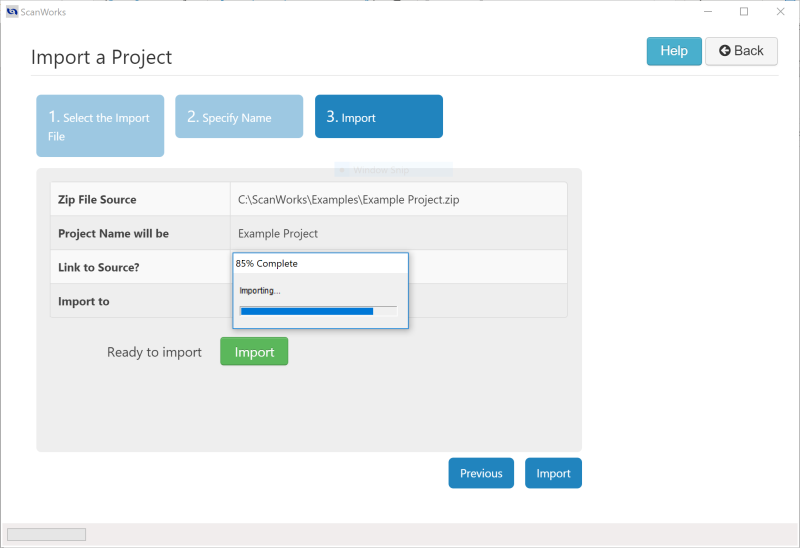
Task: Switch to step 3 Import
Action: coord(379,116)
